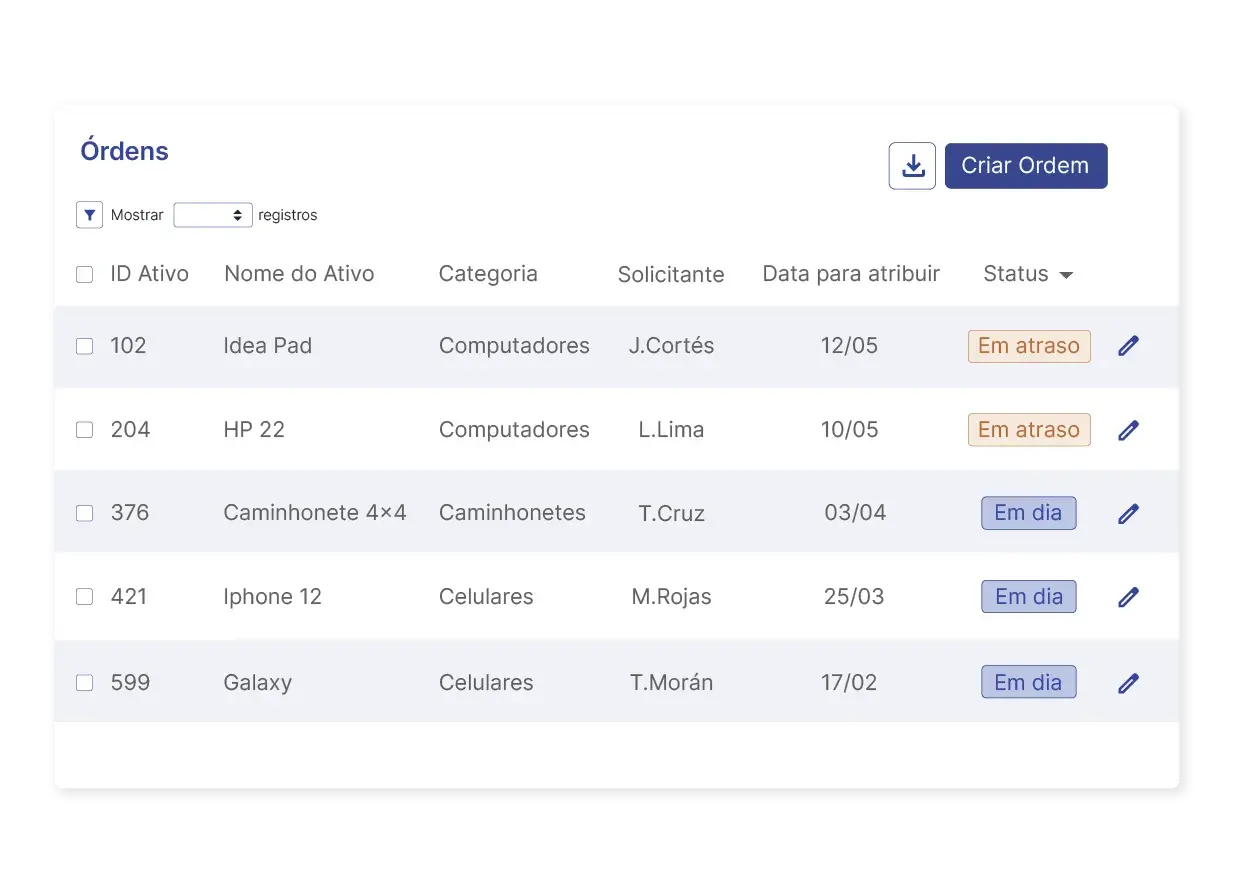The height and width of the screenshot is (894, 1234).
Task: Click the up stepper arrow on the registros selector
Action: tap(240, 209)
